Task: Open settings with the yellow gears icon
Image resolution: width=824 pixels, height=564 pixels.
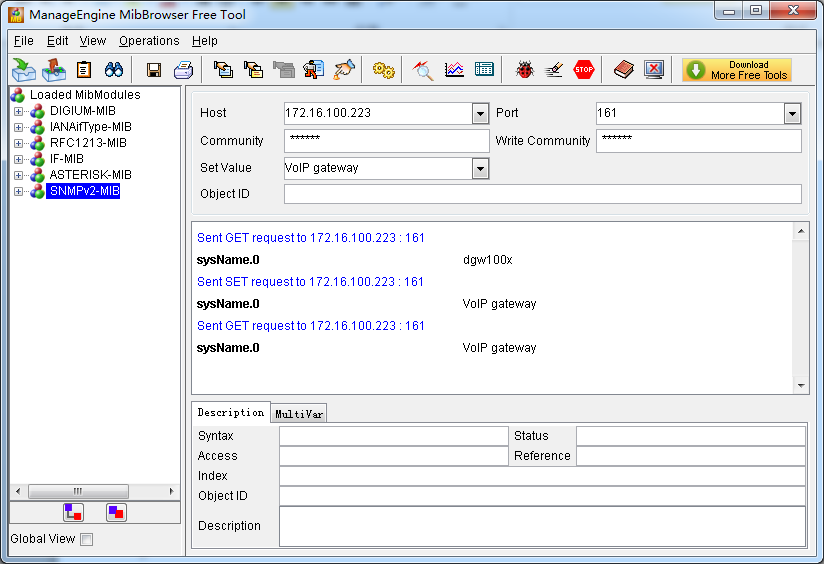Action: (384, 70)
